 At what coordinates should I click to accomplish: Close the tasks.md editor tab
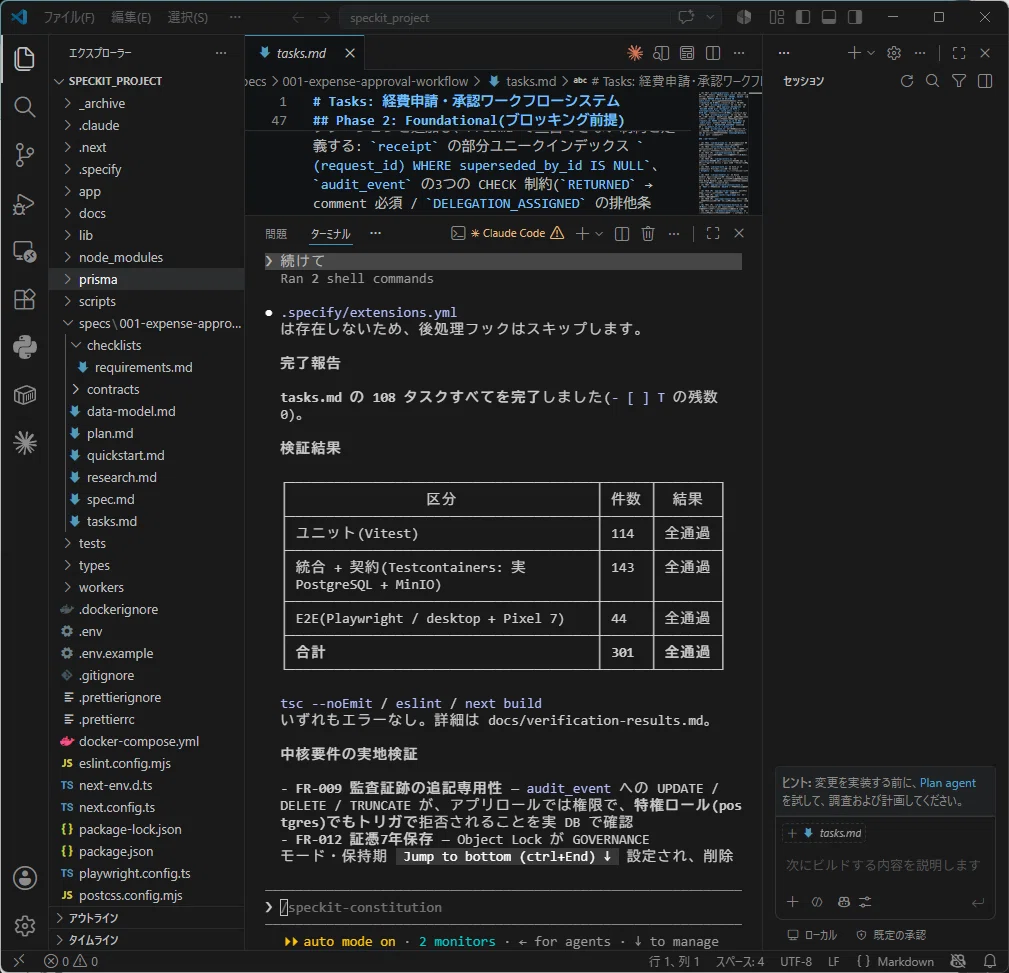[350, 53]
